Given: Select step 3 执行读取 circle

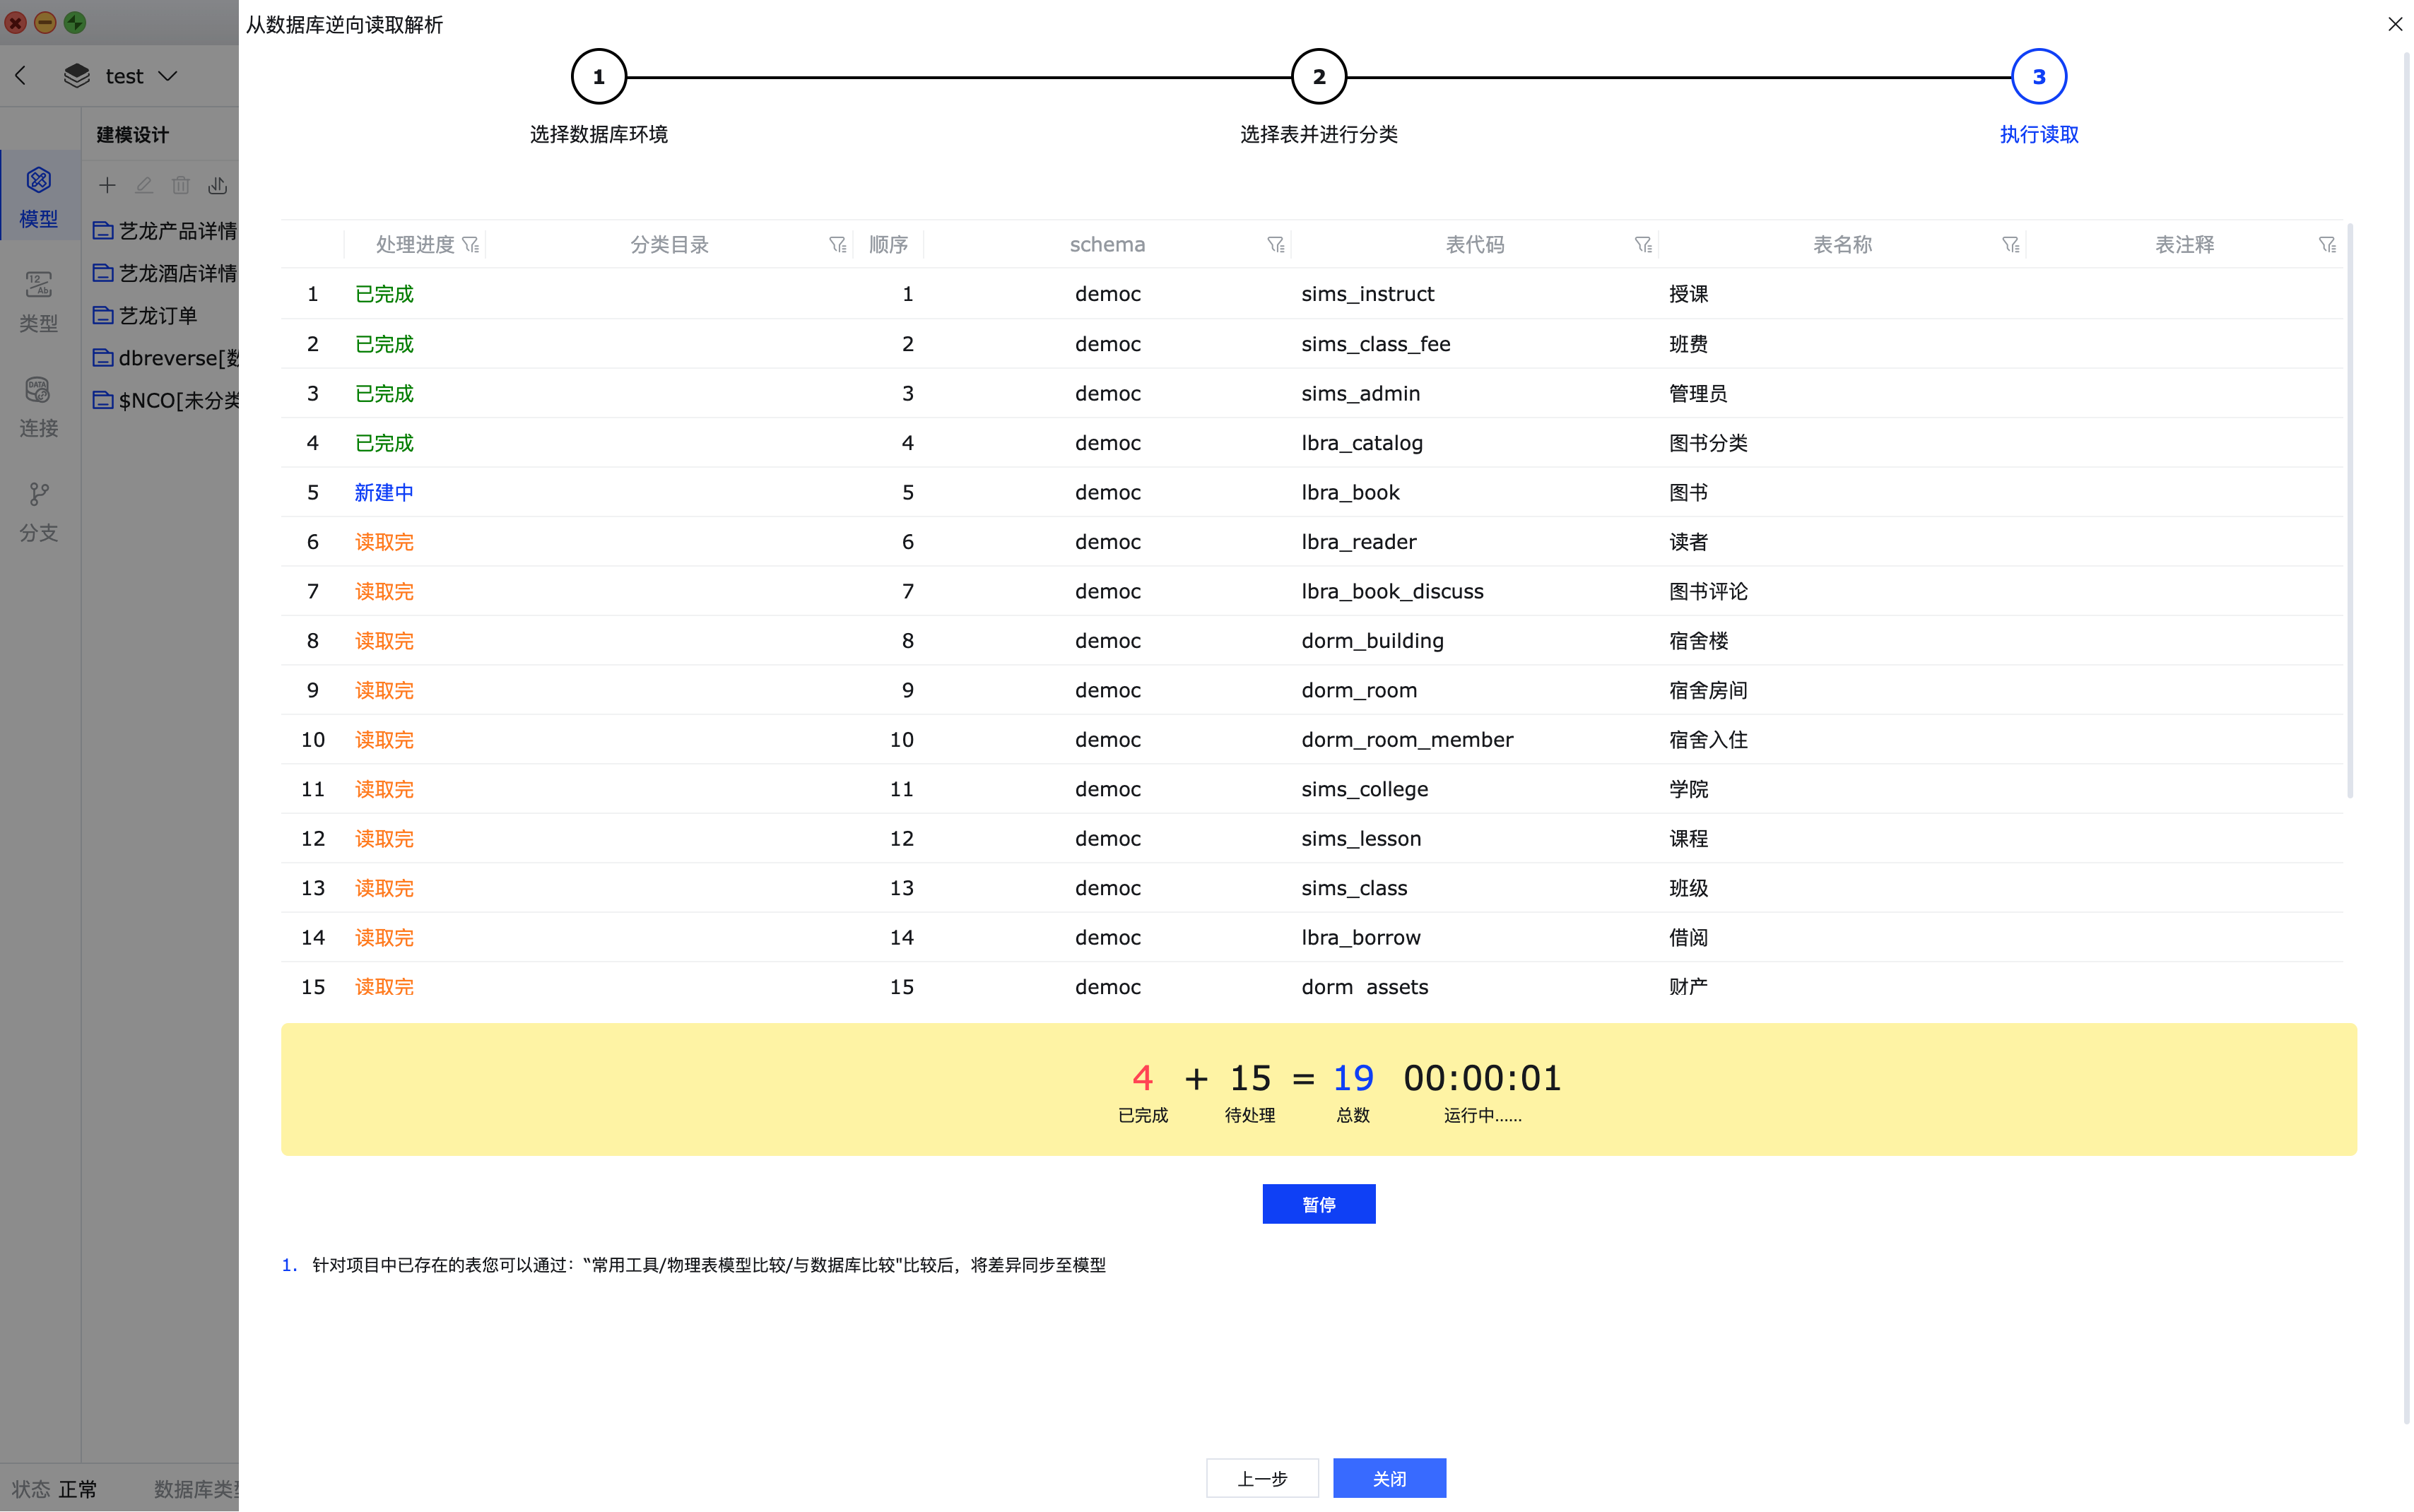Looking at the screenshot, I should [2038, 77].
